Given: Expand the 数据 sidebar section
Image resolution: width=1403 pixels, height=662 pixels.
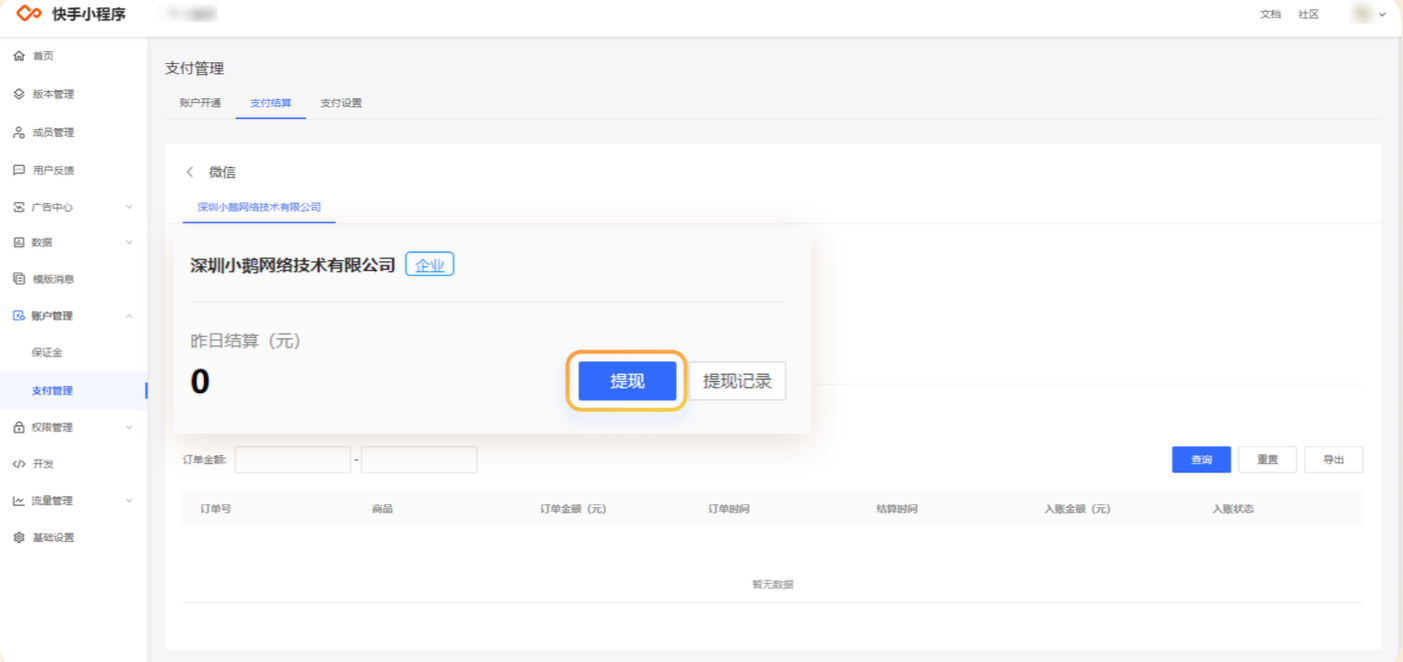Looking at the screenshot, I should (129, 242).
